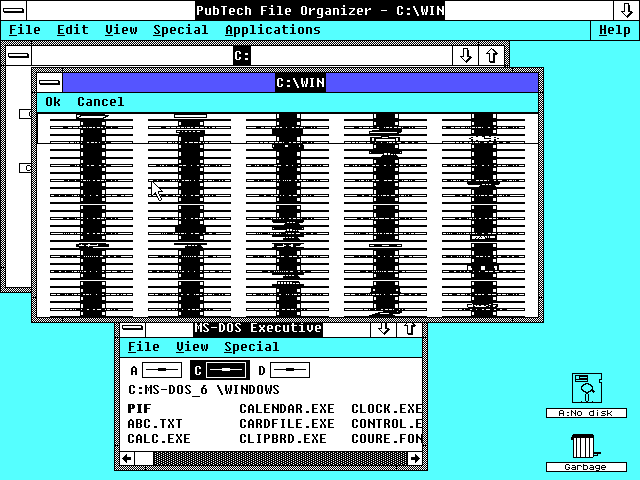Click MS-DOS Executive scroll left arrow

(127, 458)
